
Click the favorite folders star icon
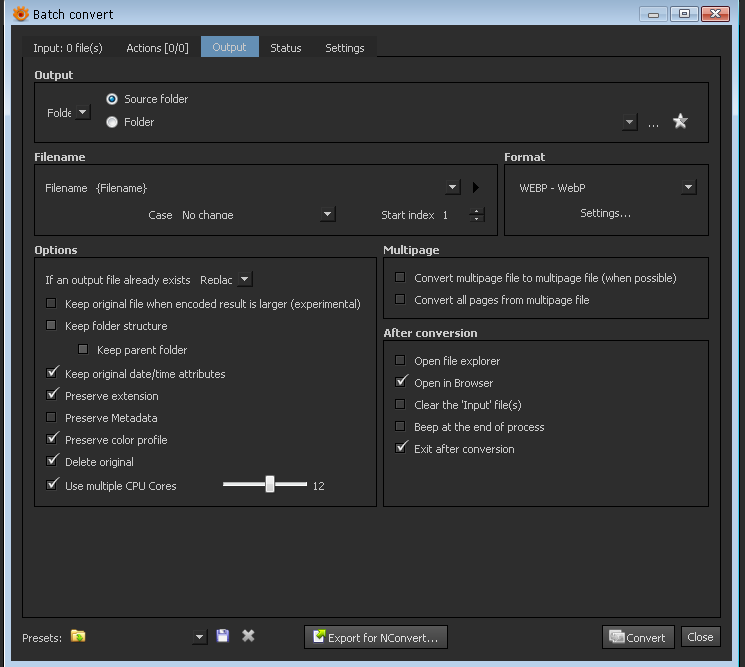pos(680,122)
